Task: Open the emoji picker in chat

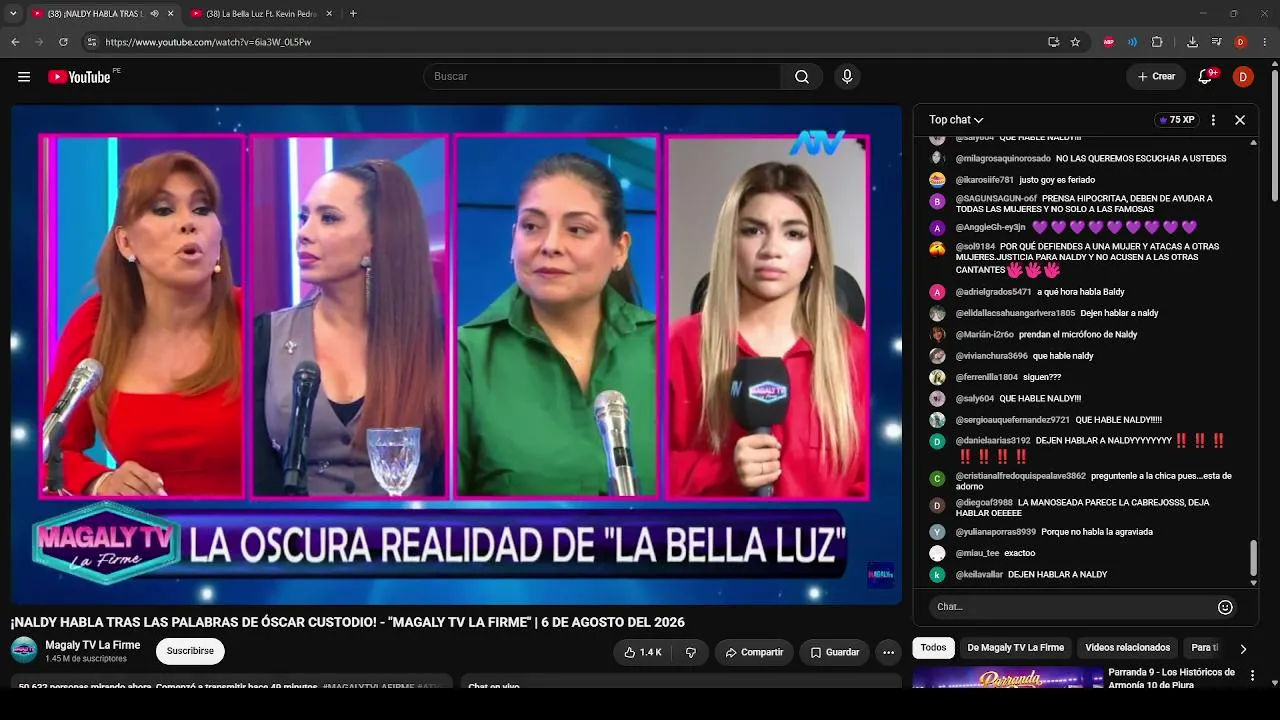Action: click(1225, 607)
